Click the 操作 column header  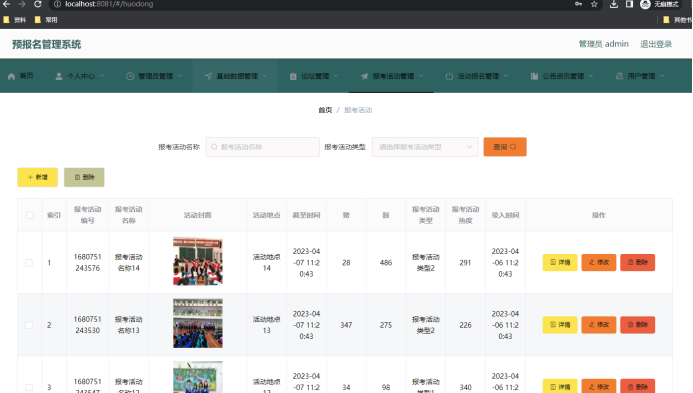[x=598, y=215]
